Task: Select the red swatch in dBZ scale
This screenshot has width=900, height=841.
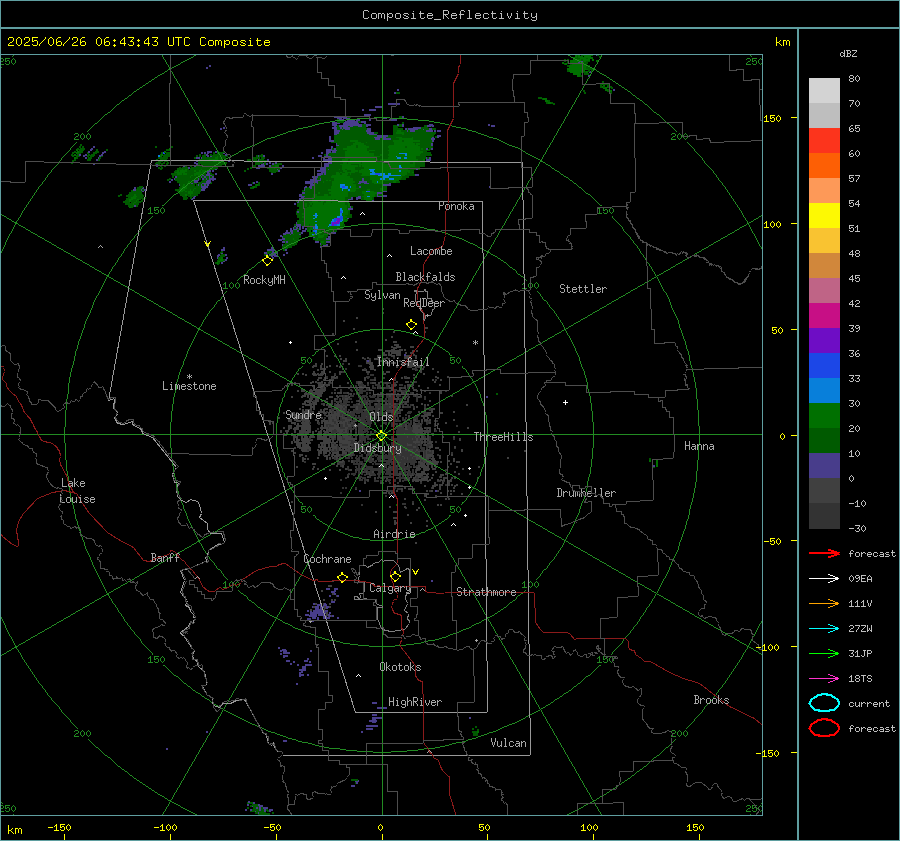Action: (x=824, y=141)
